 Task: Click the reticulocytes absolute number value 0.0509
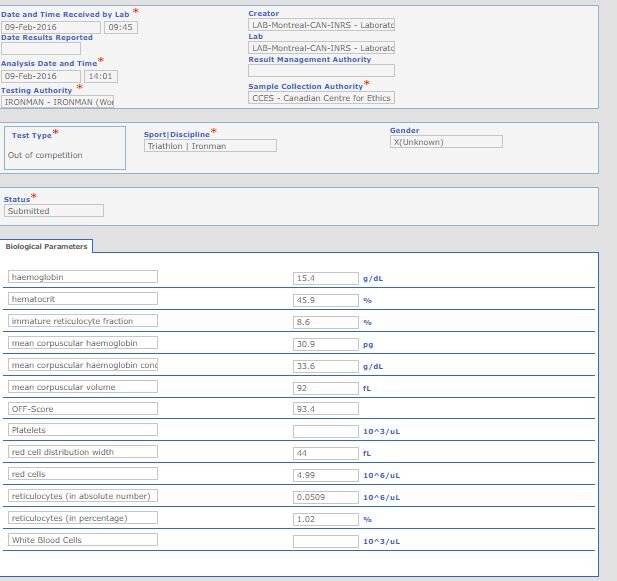point(326,497)
